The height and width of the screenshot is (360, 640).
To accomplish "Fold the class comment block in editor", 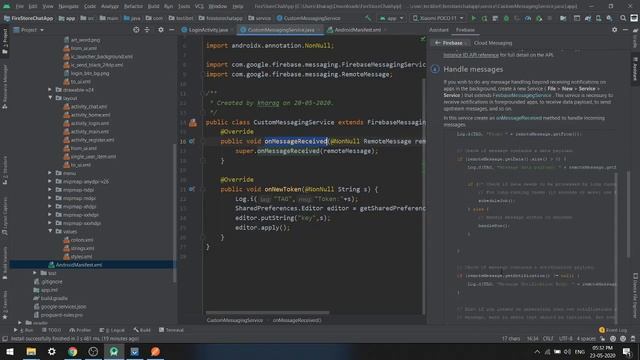I will (203, 93).
